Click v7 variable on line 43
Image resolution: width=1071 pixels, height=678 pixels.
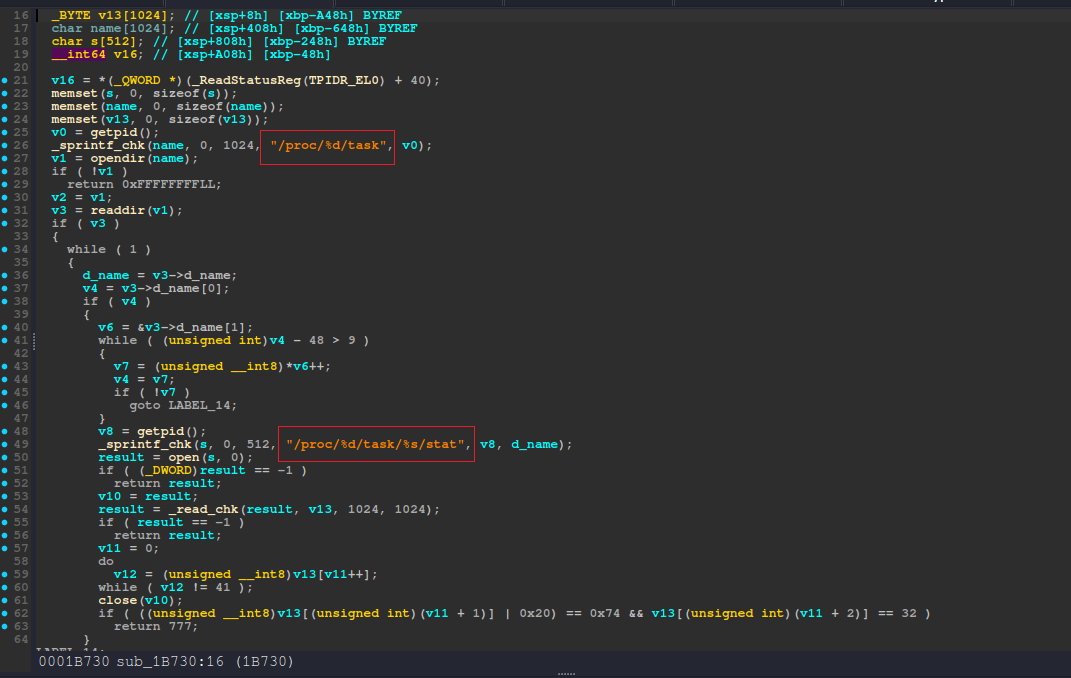(x=122, y=367)
